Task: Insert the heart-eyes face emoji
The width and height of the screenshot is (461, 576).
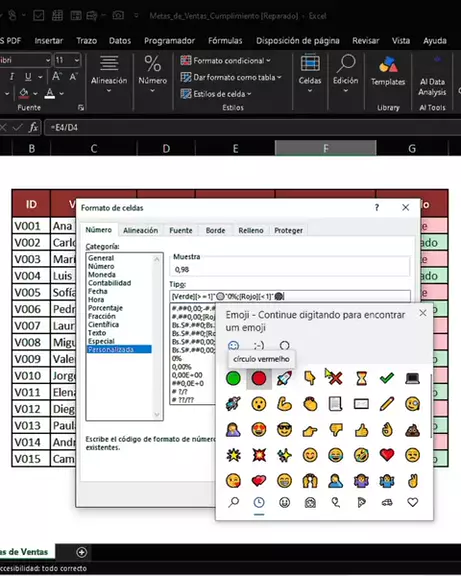Action: point(259,429)
